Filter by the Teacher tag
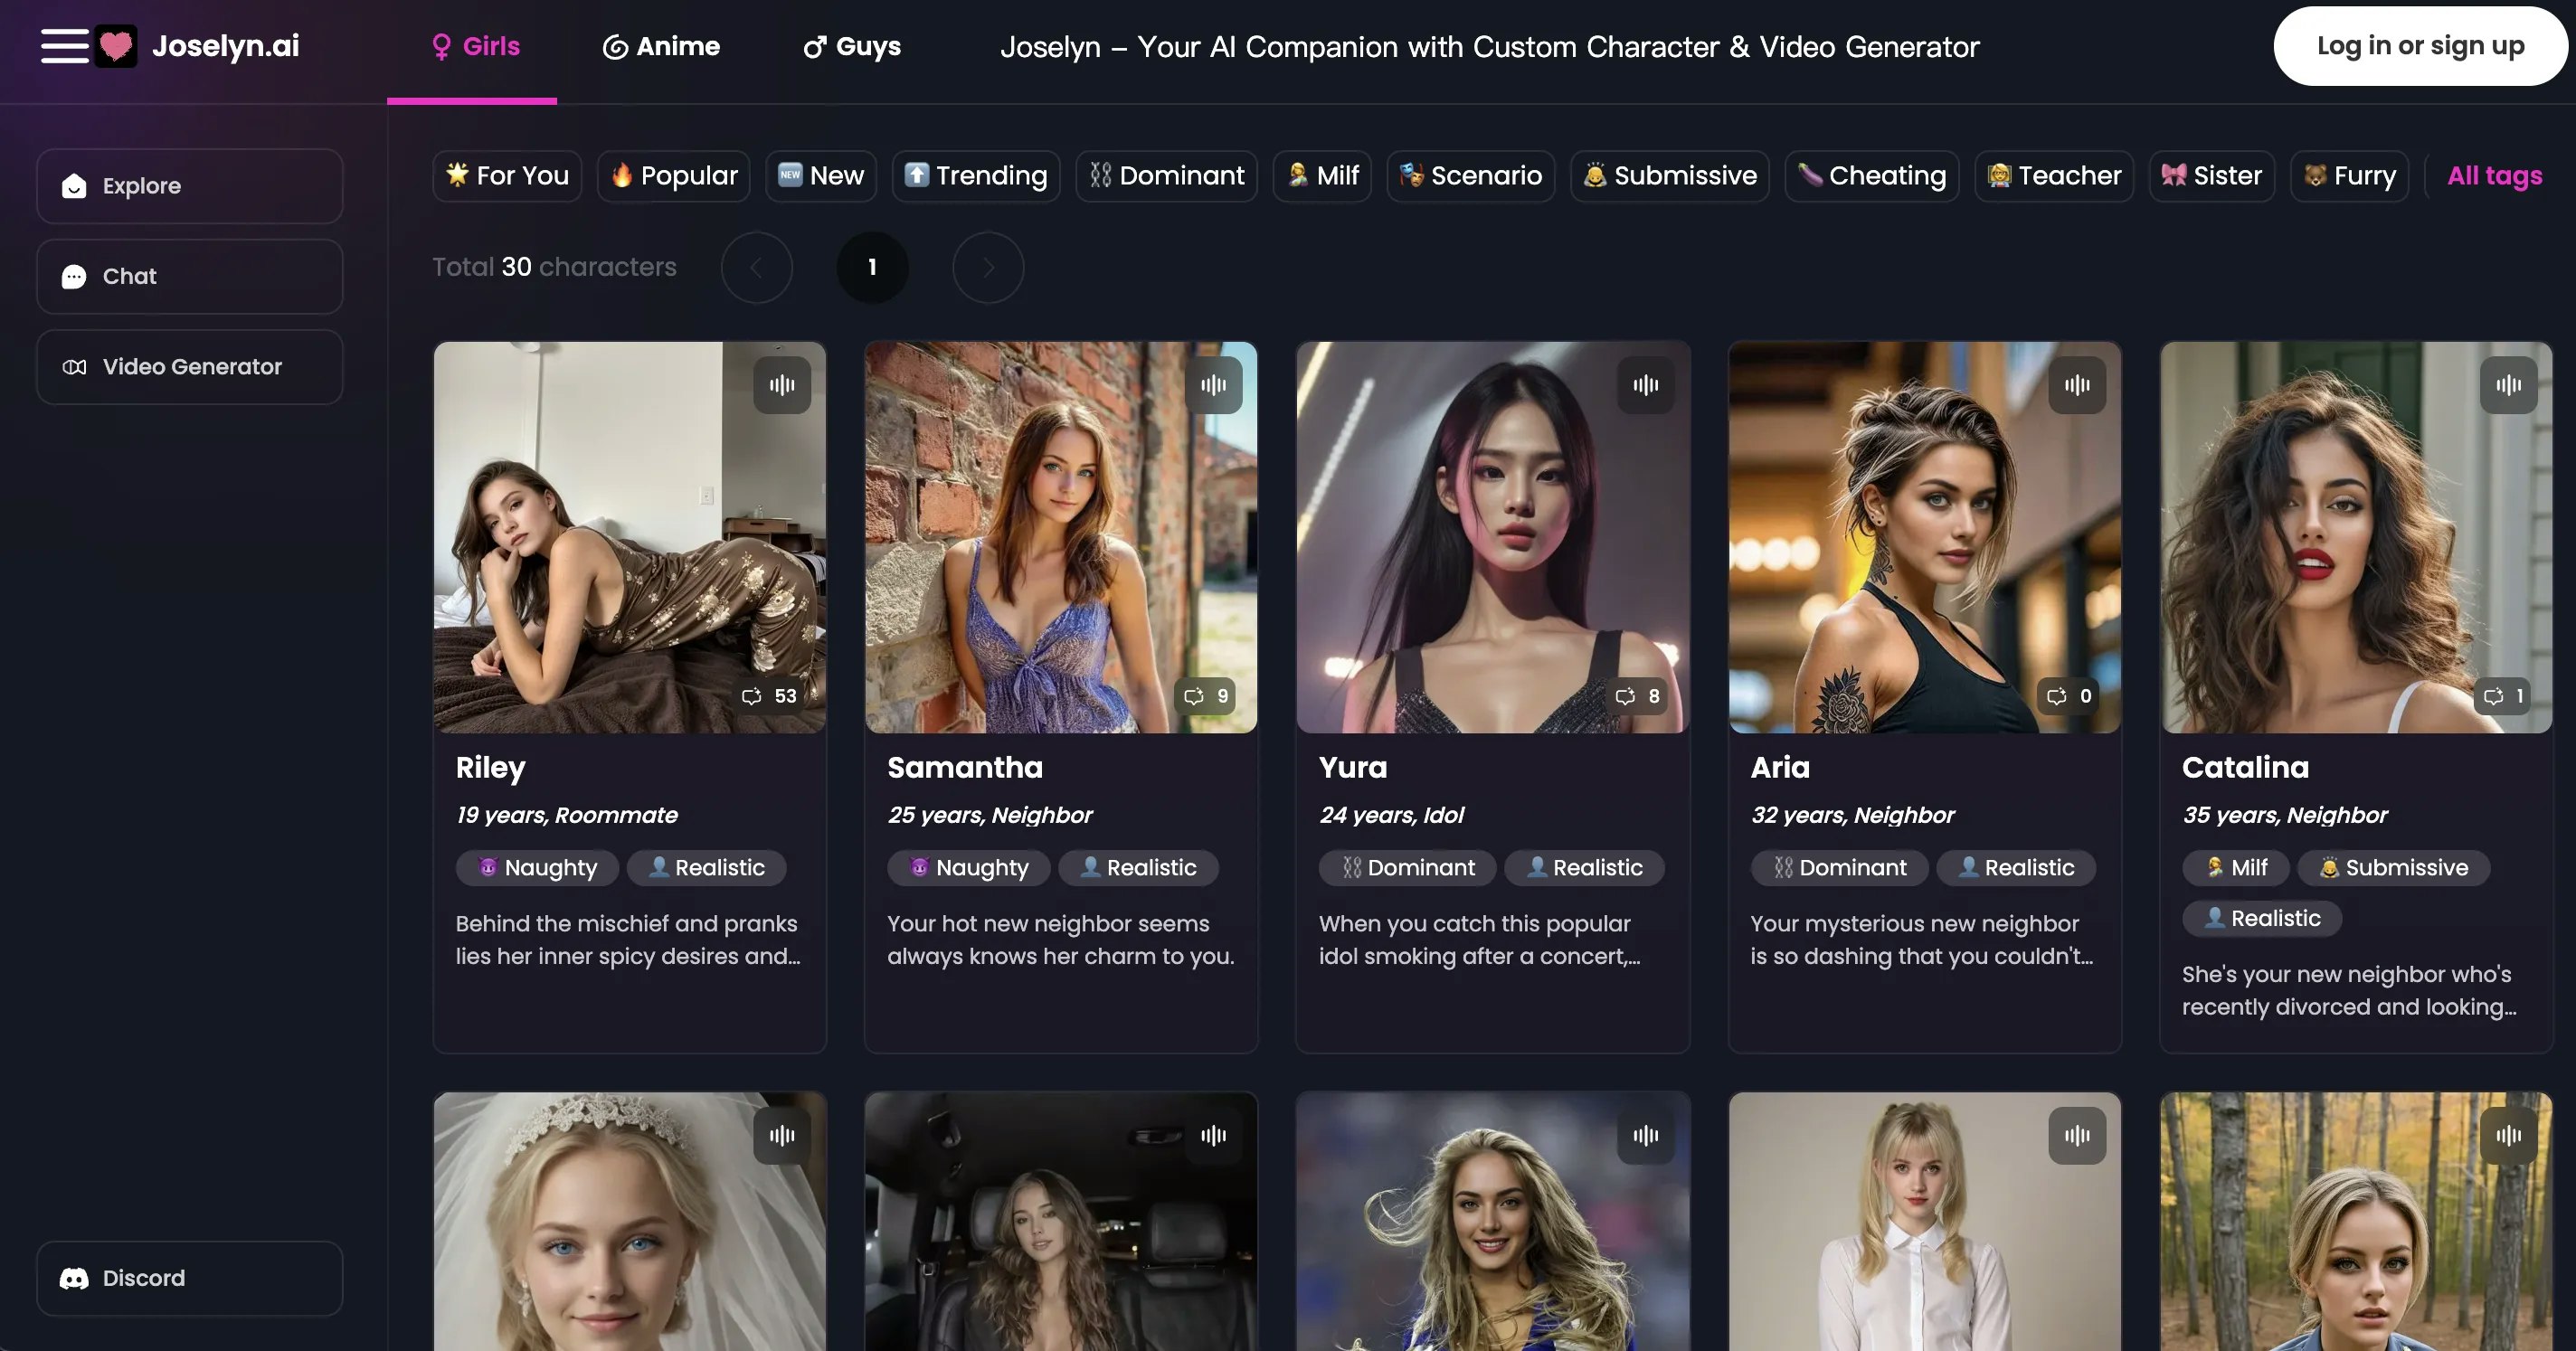 (2054, 176)
